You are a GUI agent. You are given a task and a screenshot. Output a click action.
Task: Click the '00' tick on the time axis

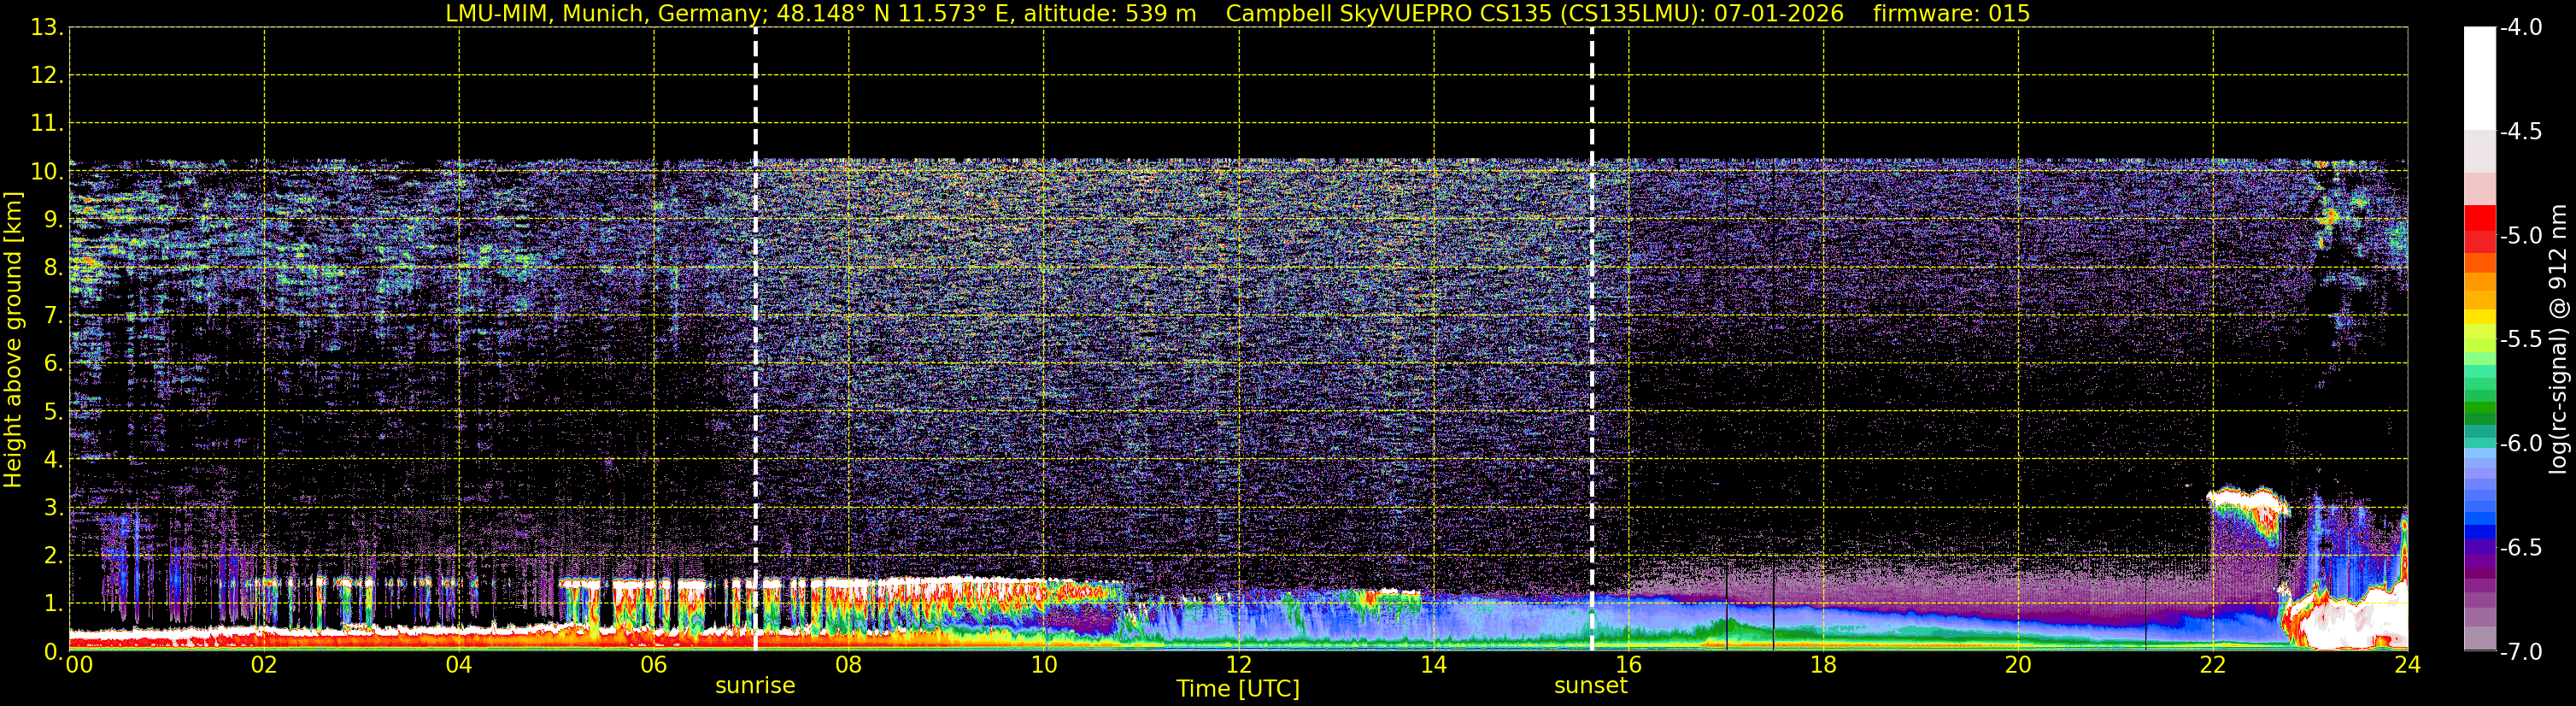(78, 665)
